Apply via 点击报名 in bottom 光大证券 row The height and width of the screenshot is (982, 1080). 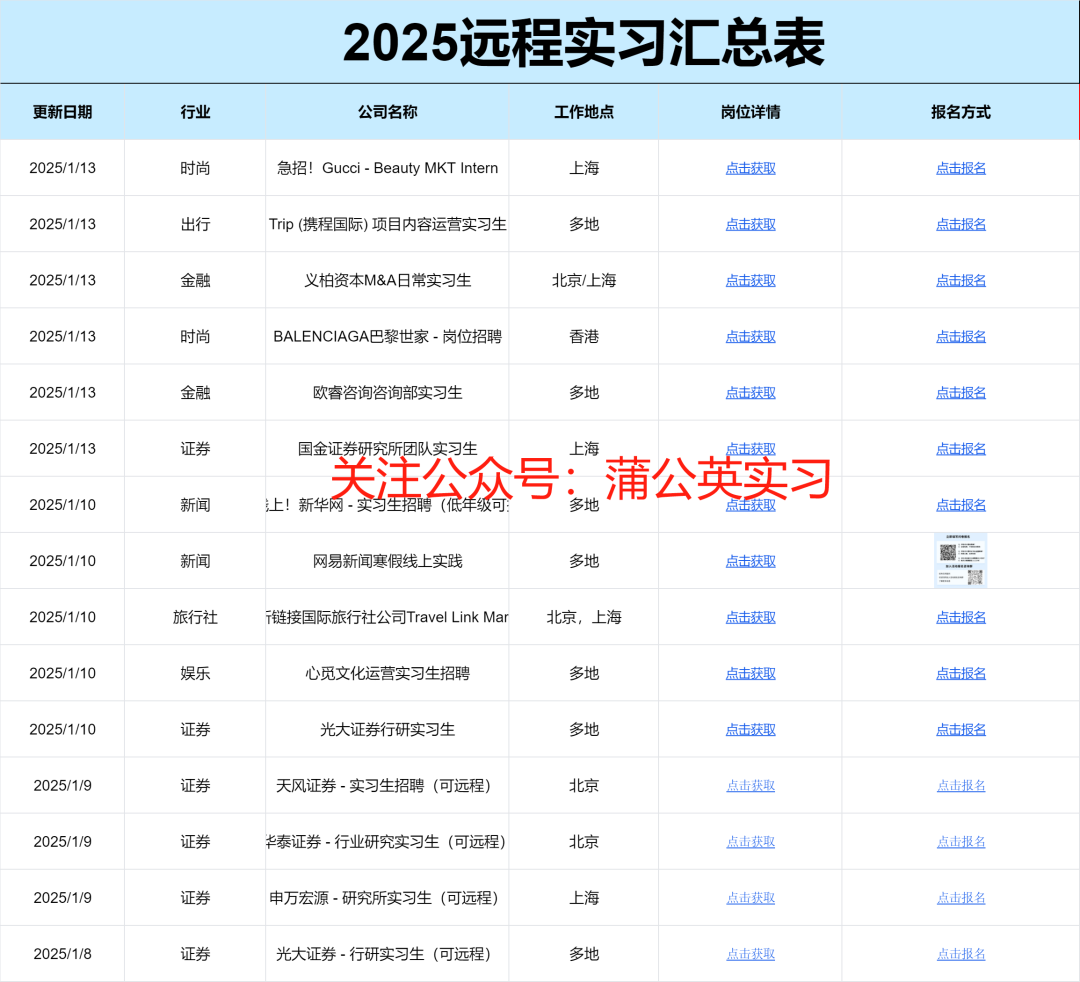point(961,953)
